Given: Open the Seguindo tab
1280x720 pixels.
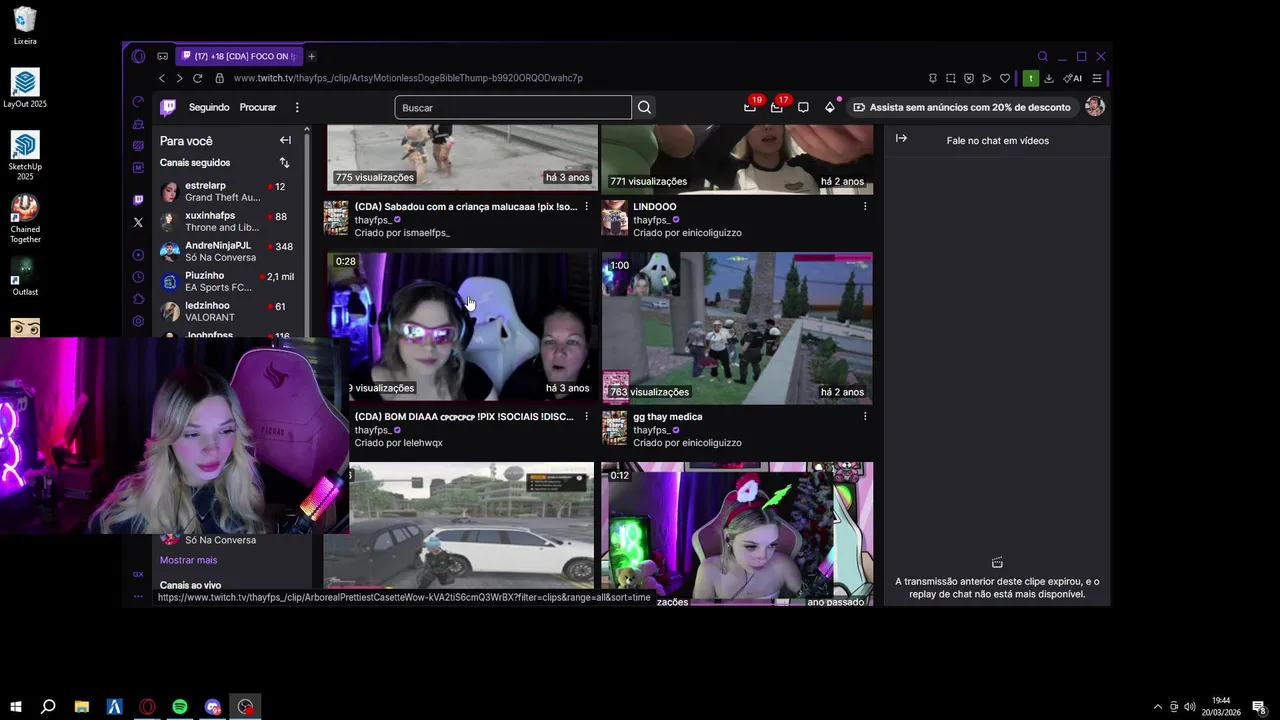Looking at the screenshot, I should point(209,107).
